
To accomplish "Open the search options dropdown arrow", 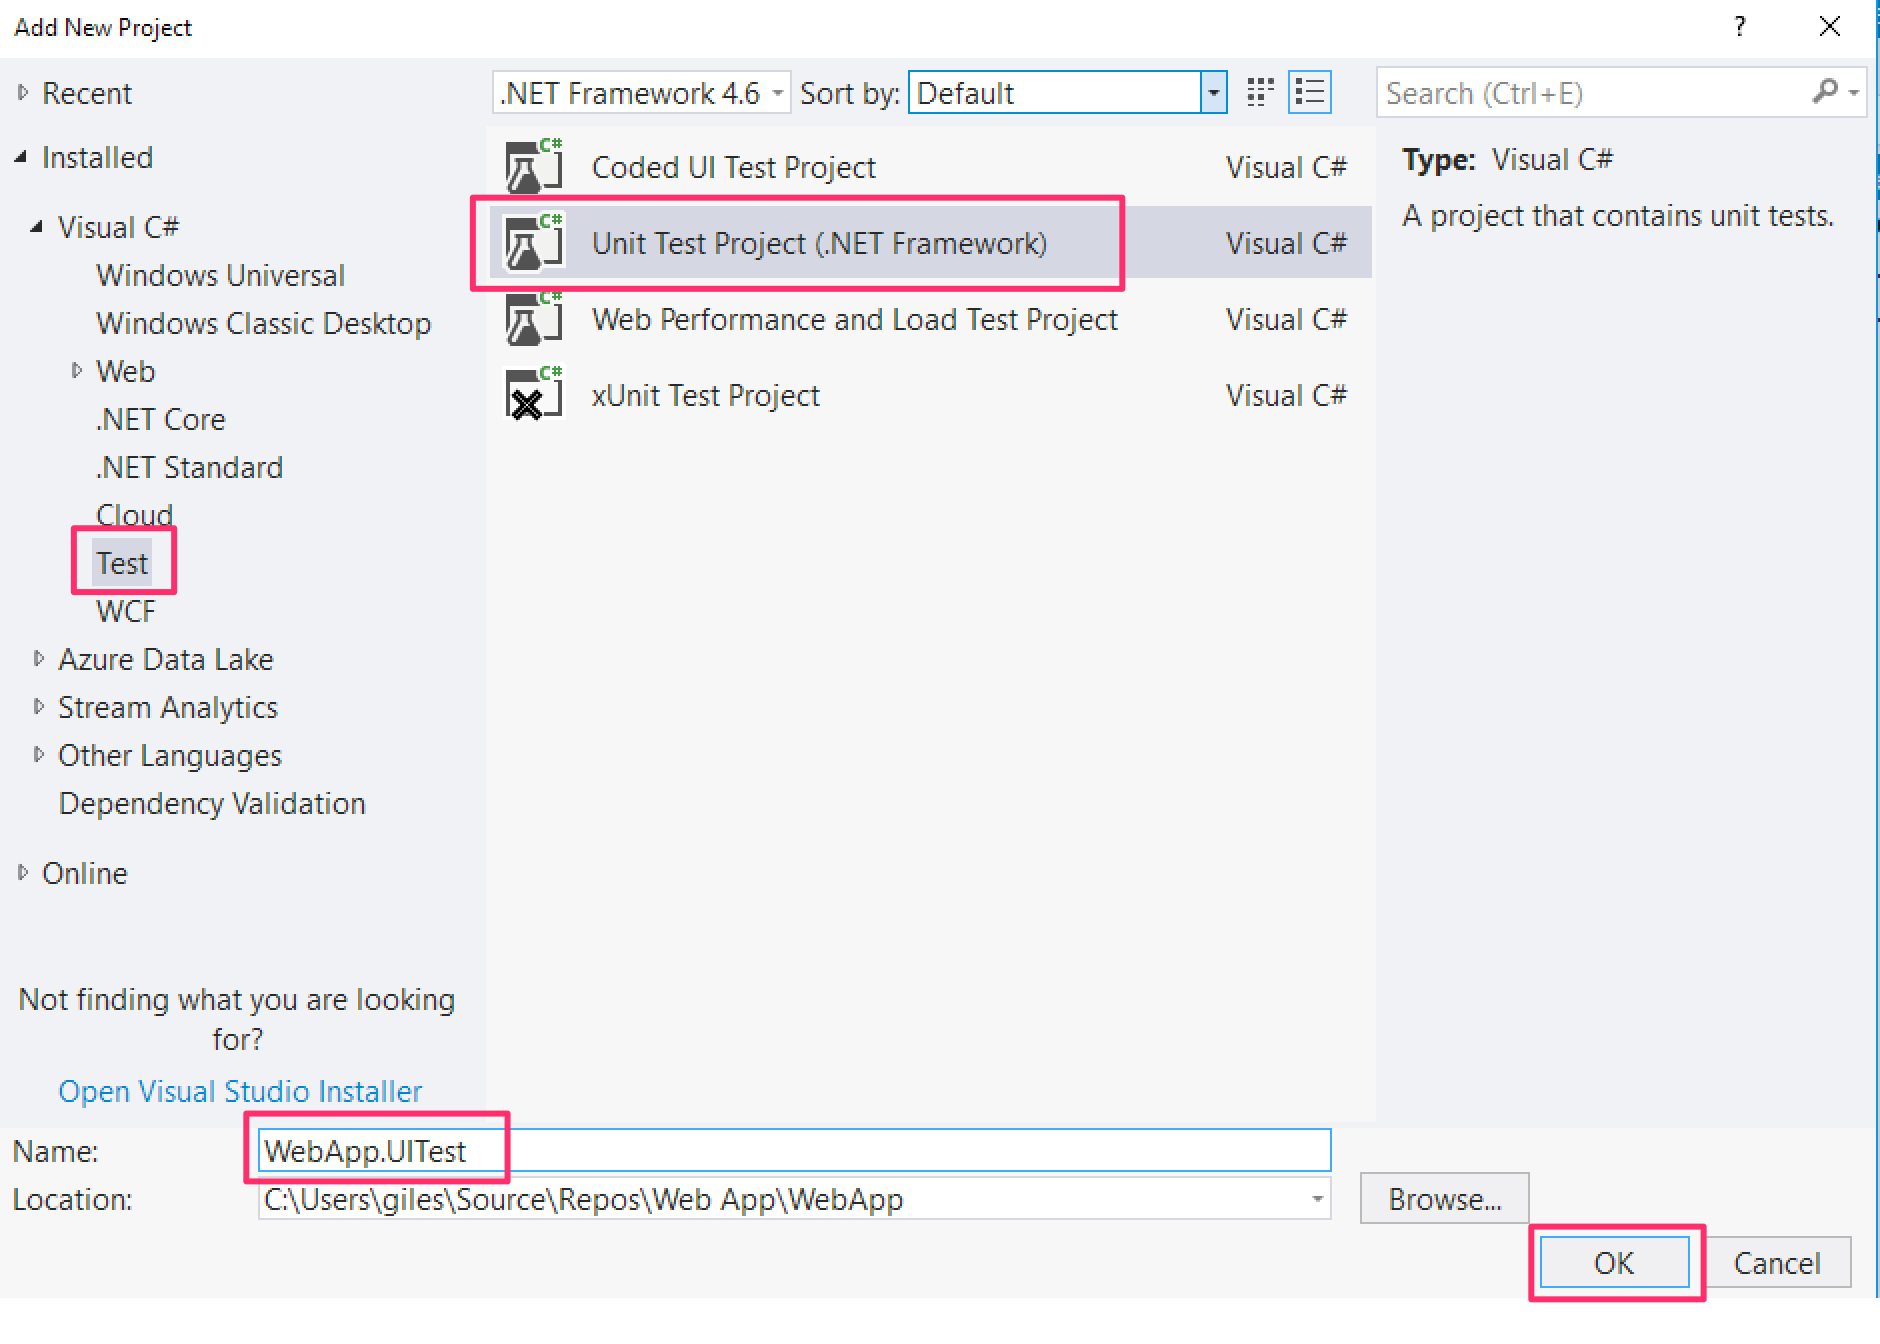I will tap(1853, 92).
